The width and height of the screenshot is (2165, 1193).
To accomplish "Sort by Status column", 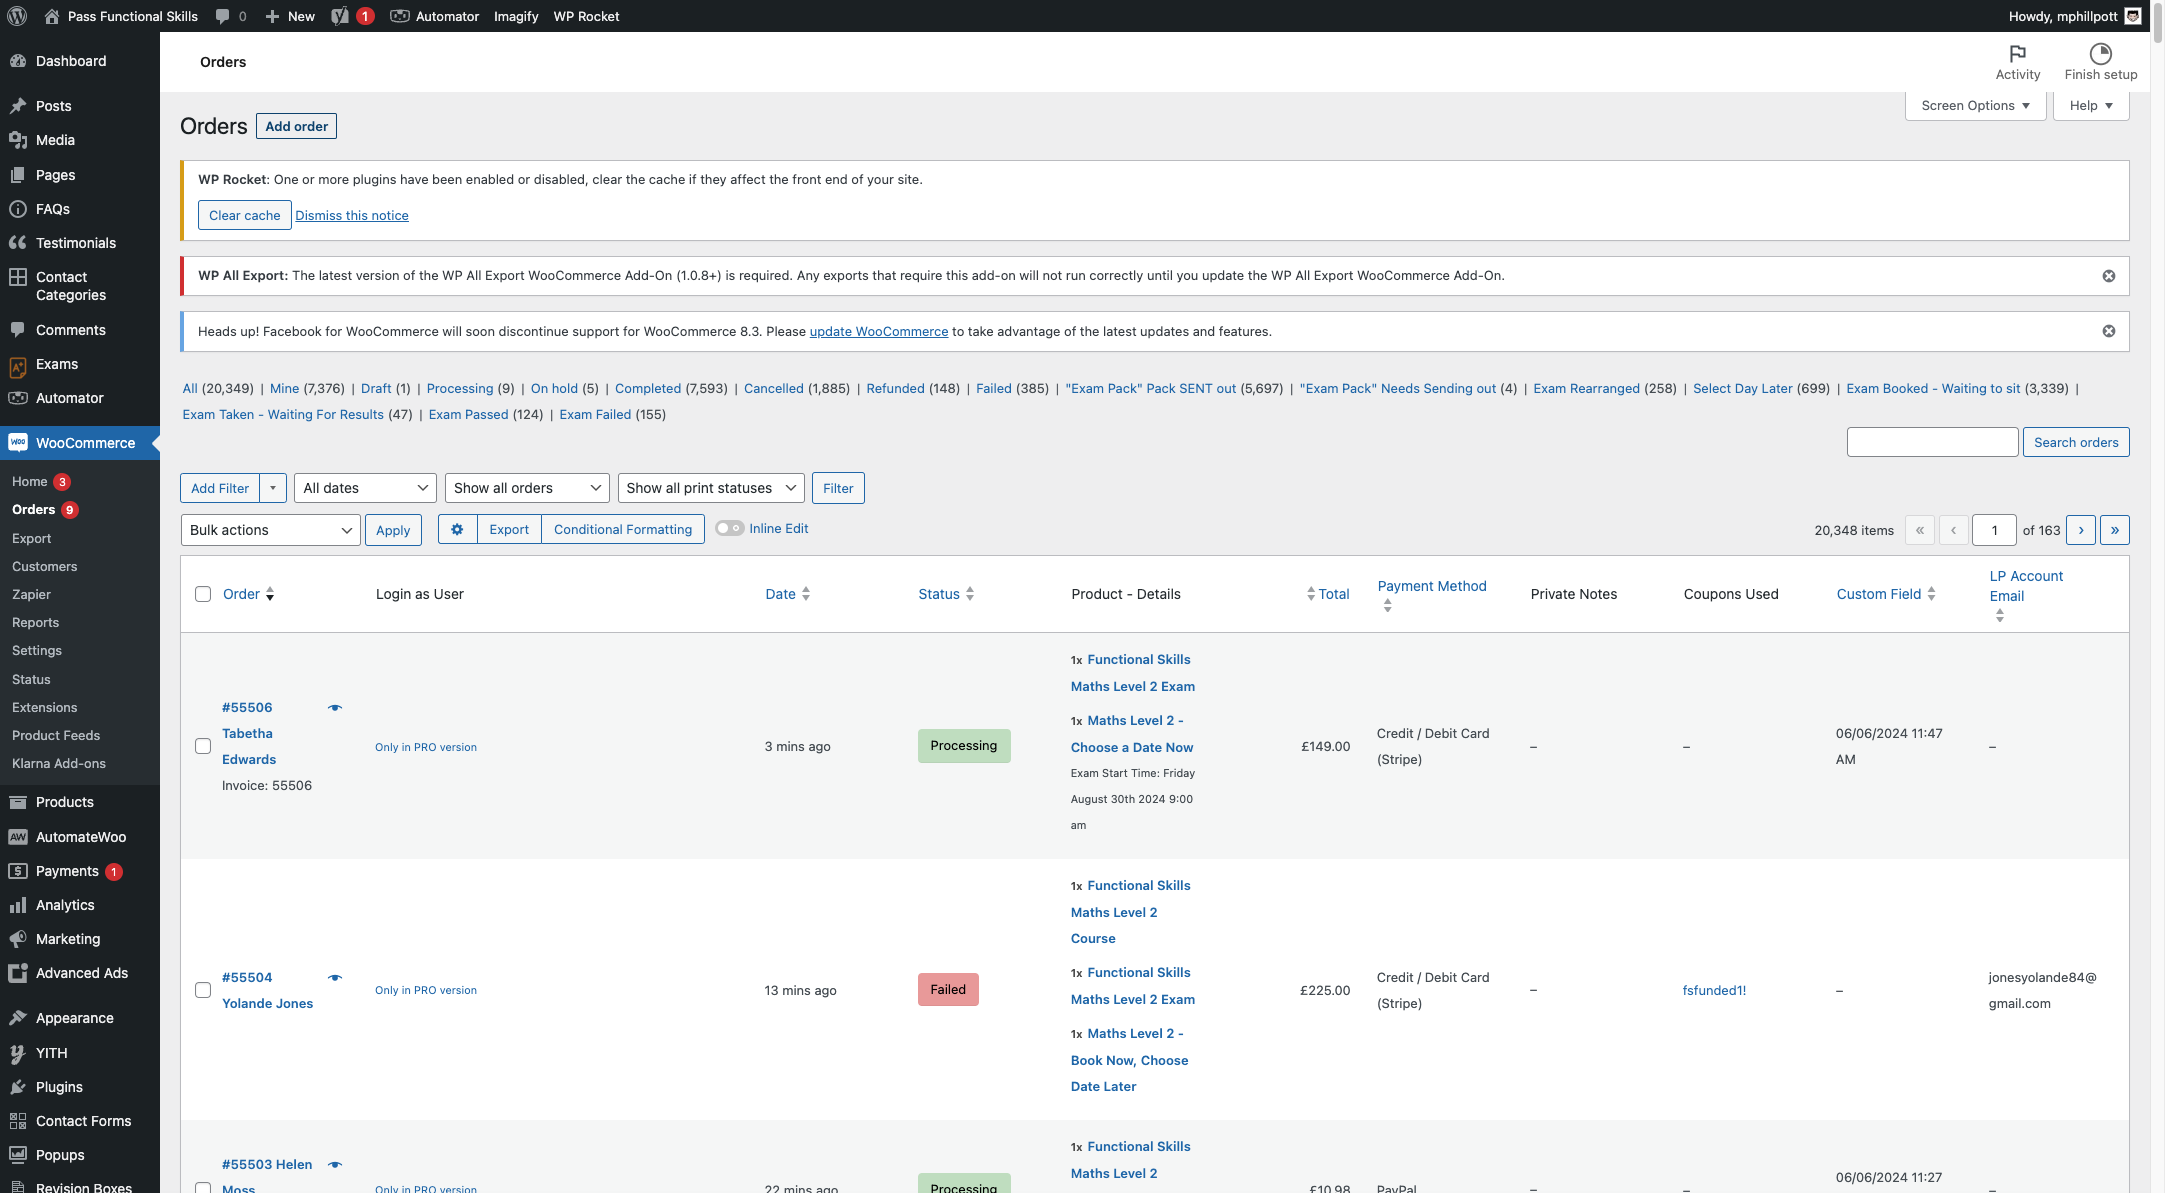I will click(946, 594).
